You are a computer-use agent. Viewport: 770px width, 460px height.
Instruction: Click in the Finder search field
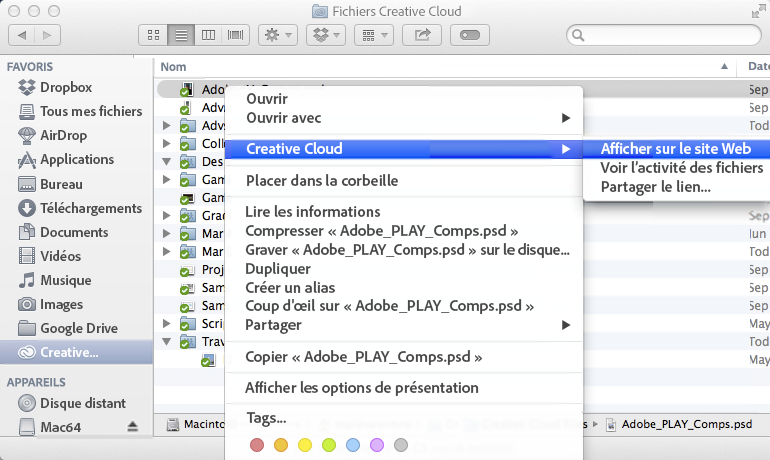(663, 35)
